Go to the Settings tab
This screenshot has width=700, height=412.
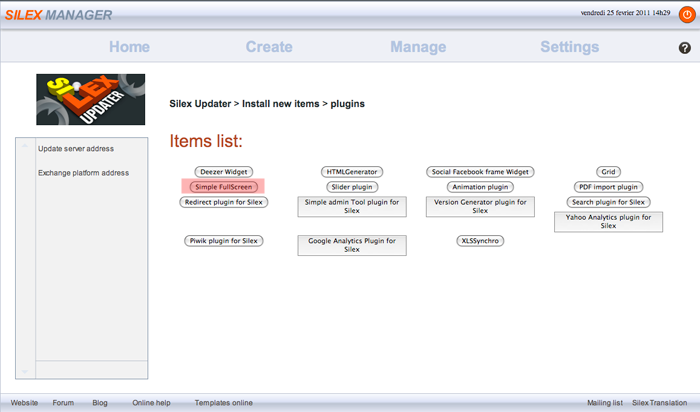pos(570,47)
